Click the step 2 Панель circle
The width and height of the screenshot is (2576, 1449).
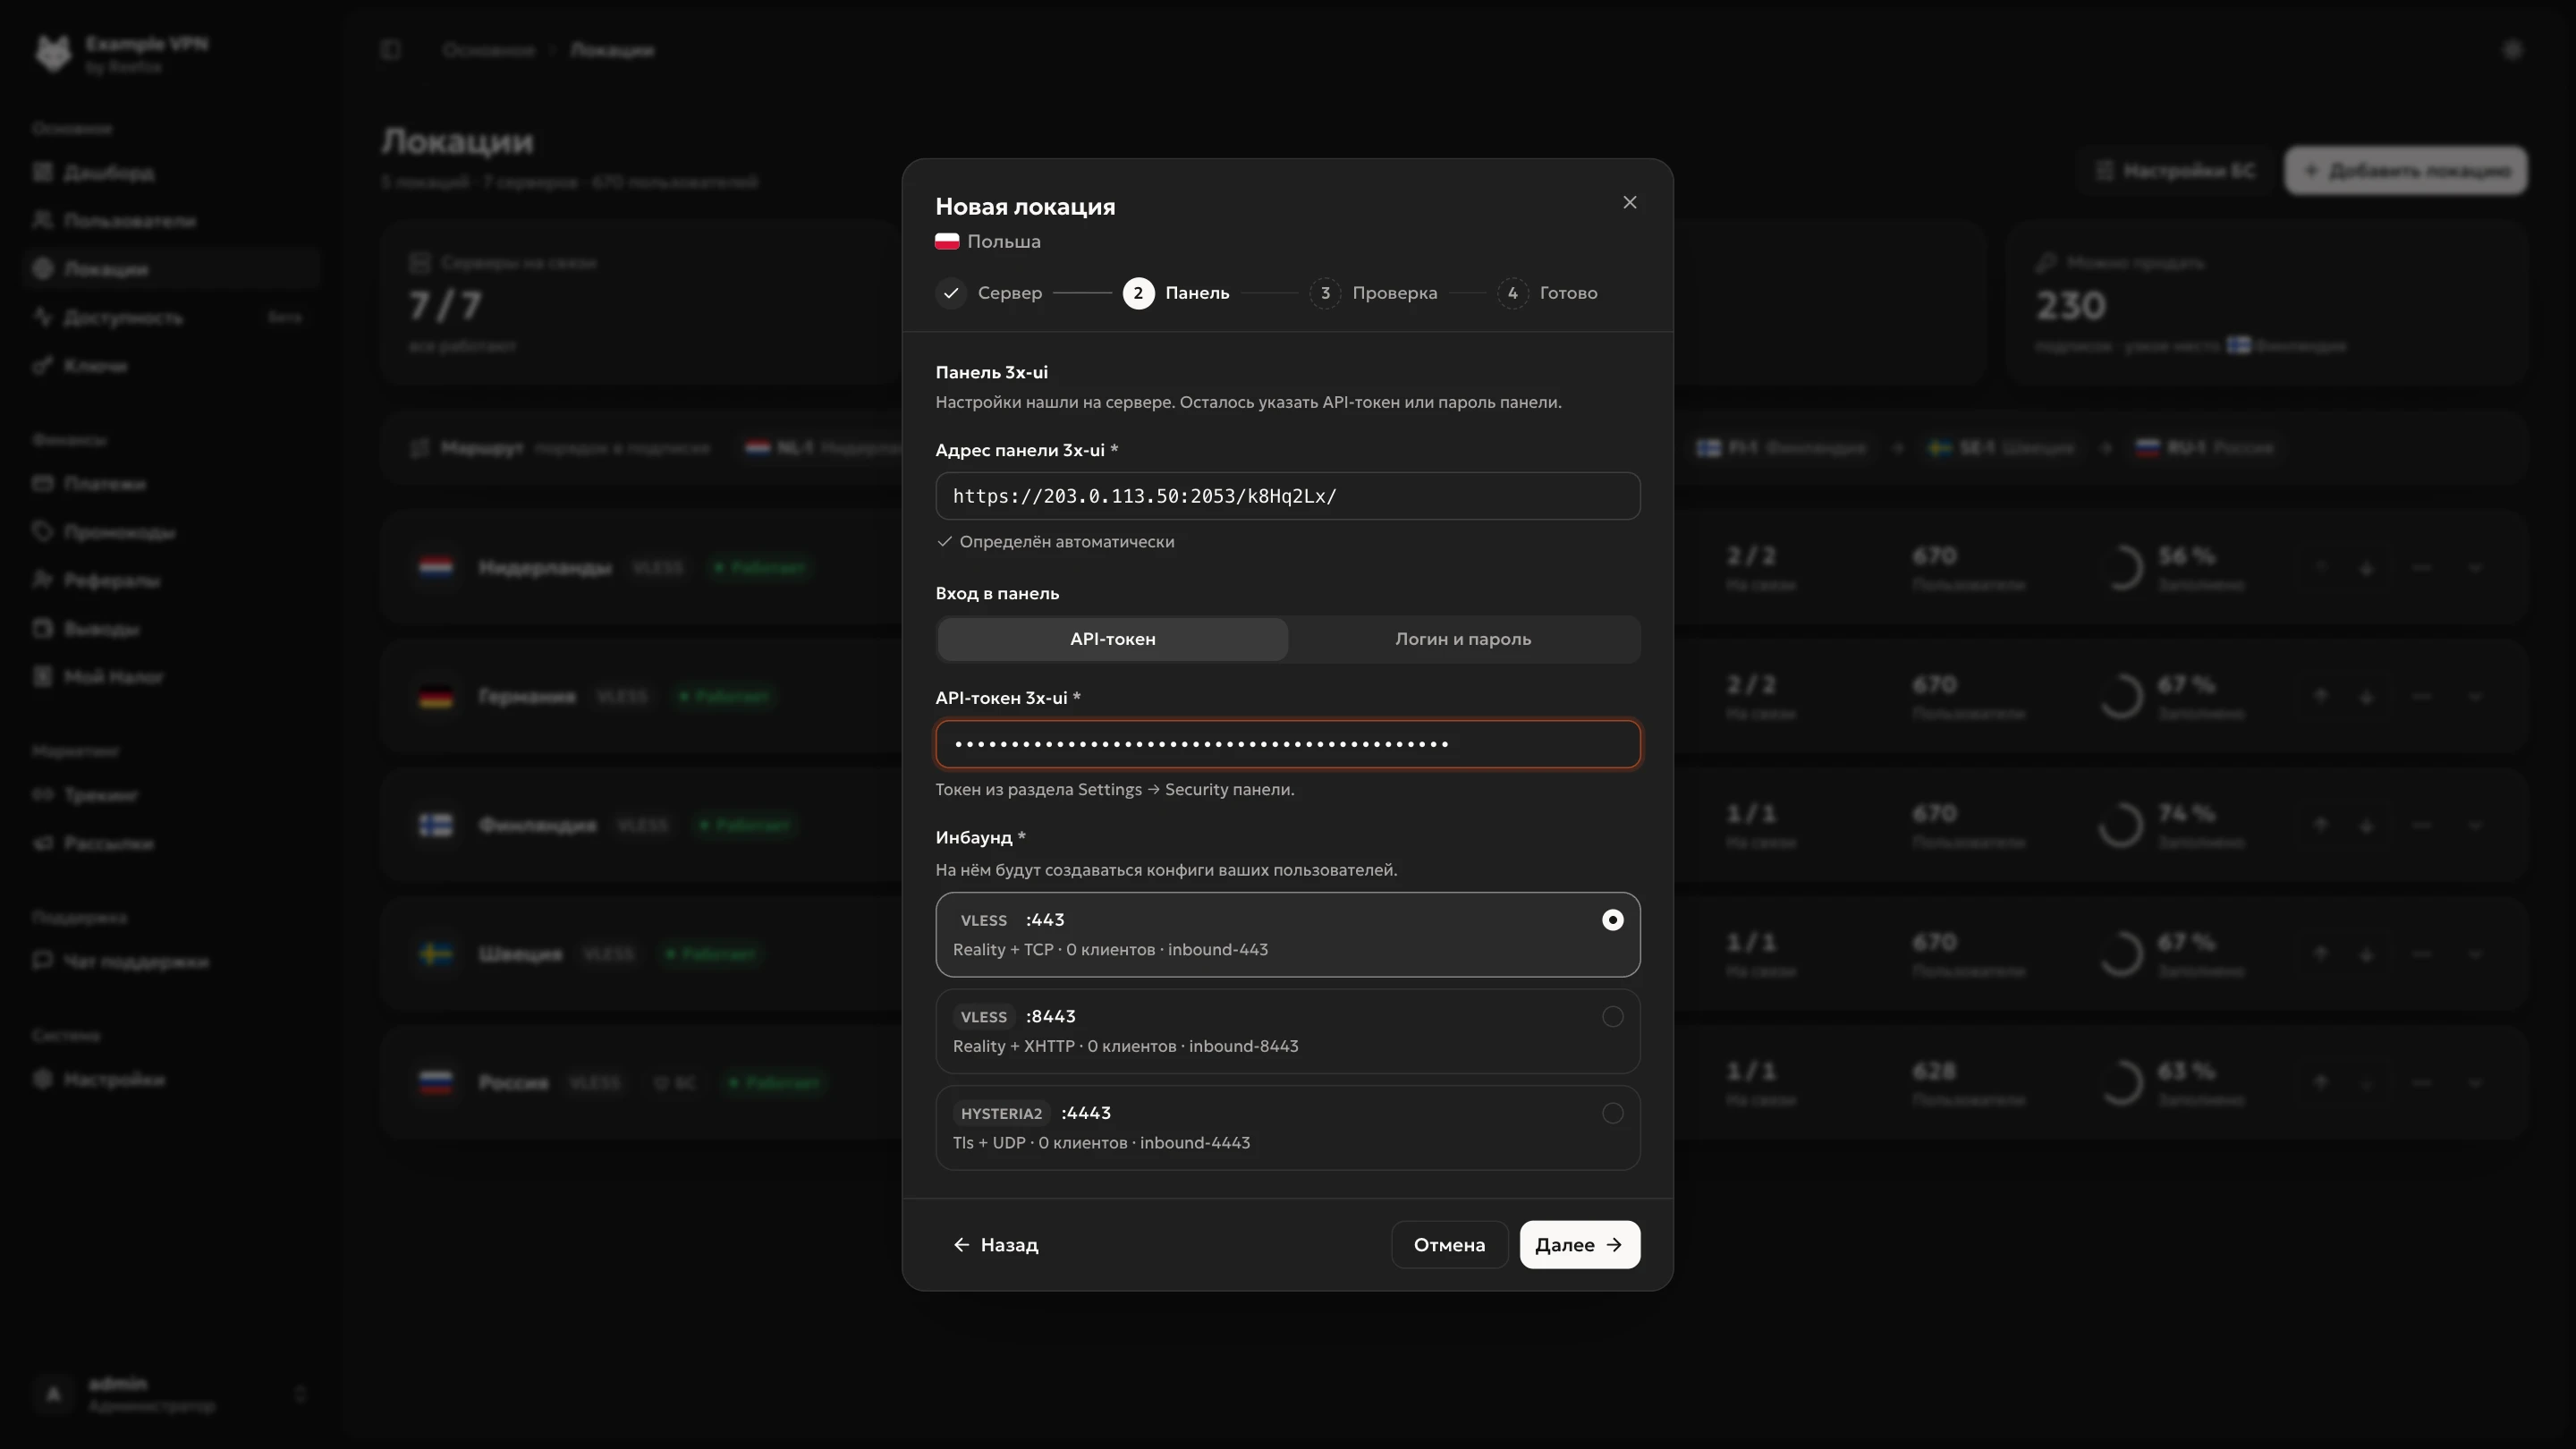[1138, 293]
